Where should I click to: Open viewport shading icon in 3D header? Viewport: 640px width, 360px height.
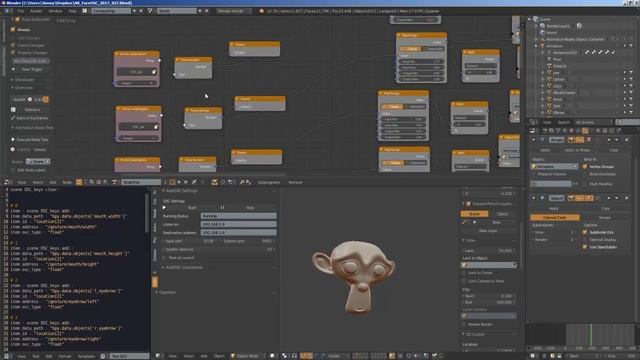pyautogui.click(x=273, y=356)
